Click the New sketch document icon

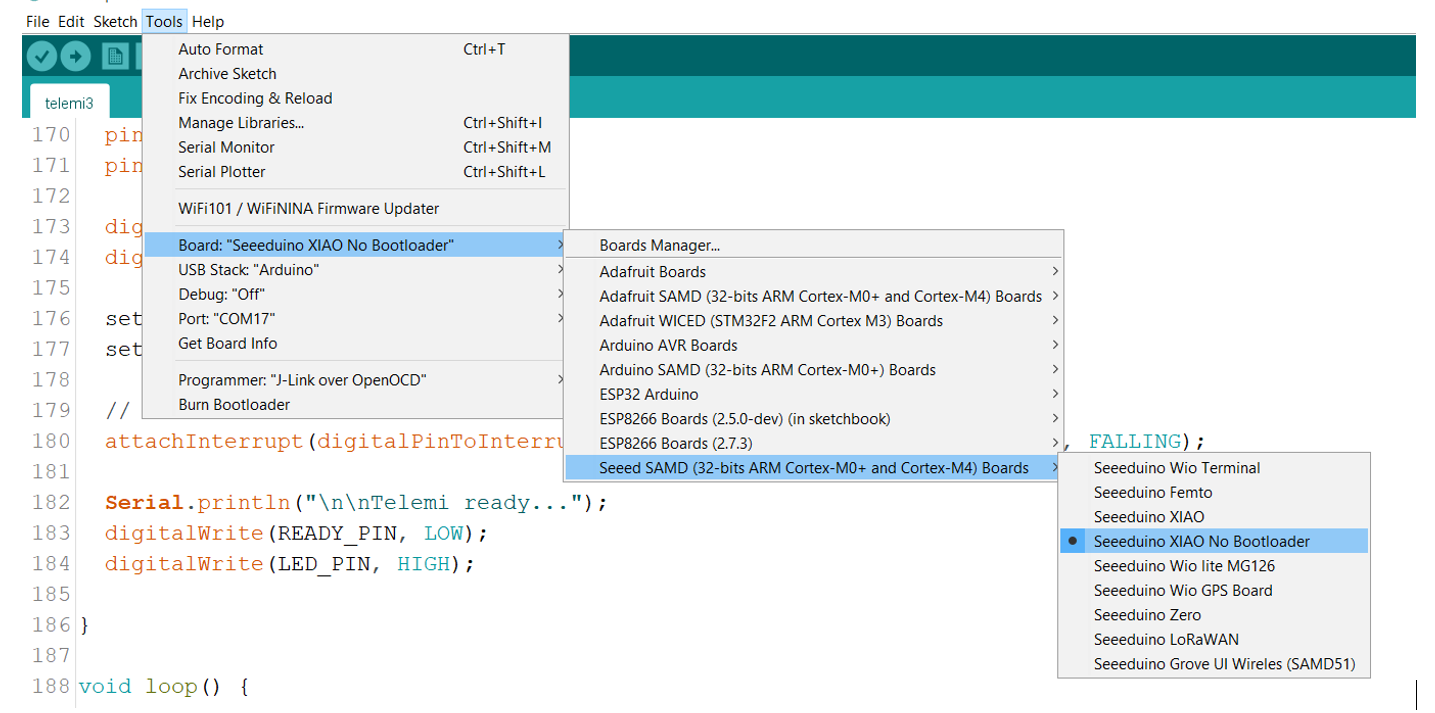[116, 57]
